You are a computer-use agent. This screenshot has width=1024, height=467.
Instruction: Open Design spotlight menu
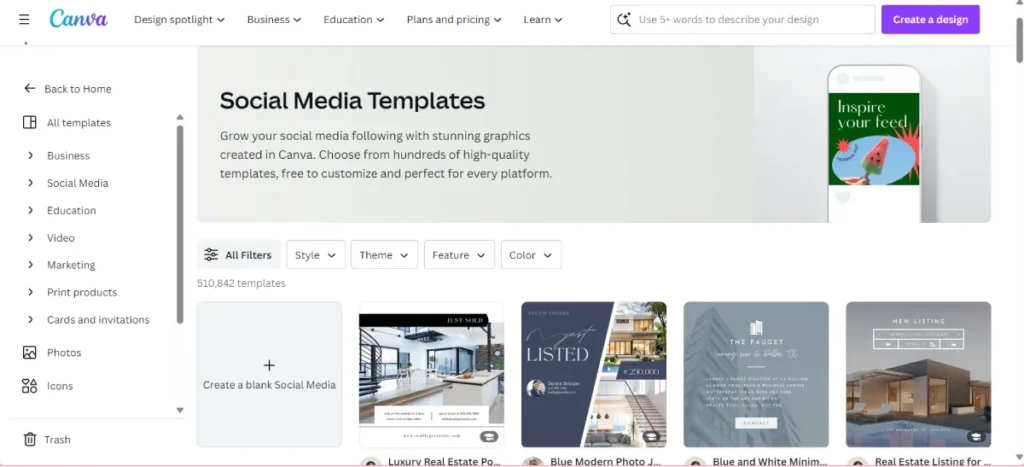[x=180, y=20]
